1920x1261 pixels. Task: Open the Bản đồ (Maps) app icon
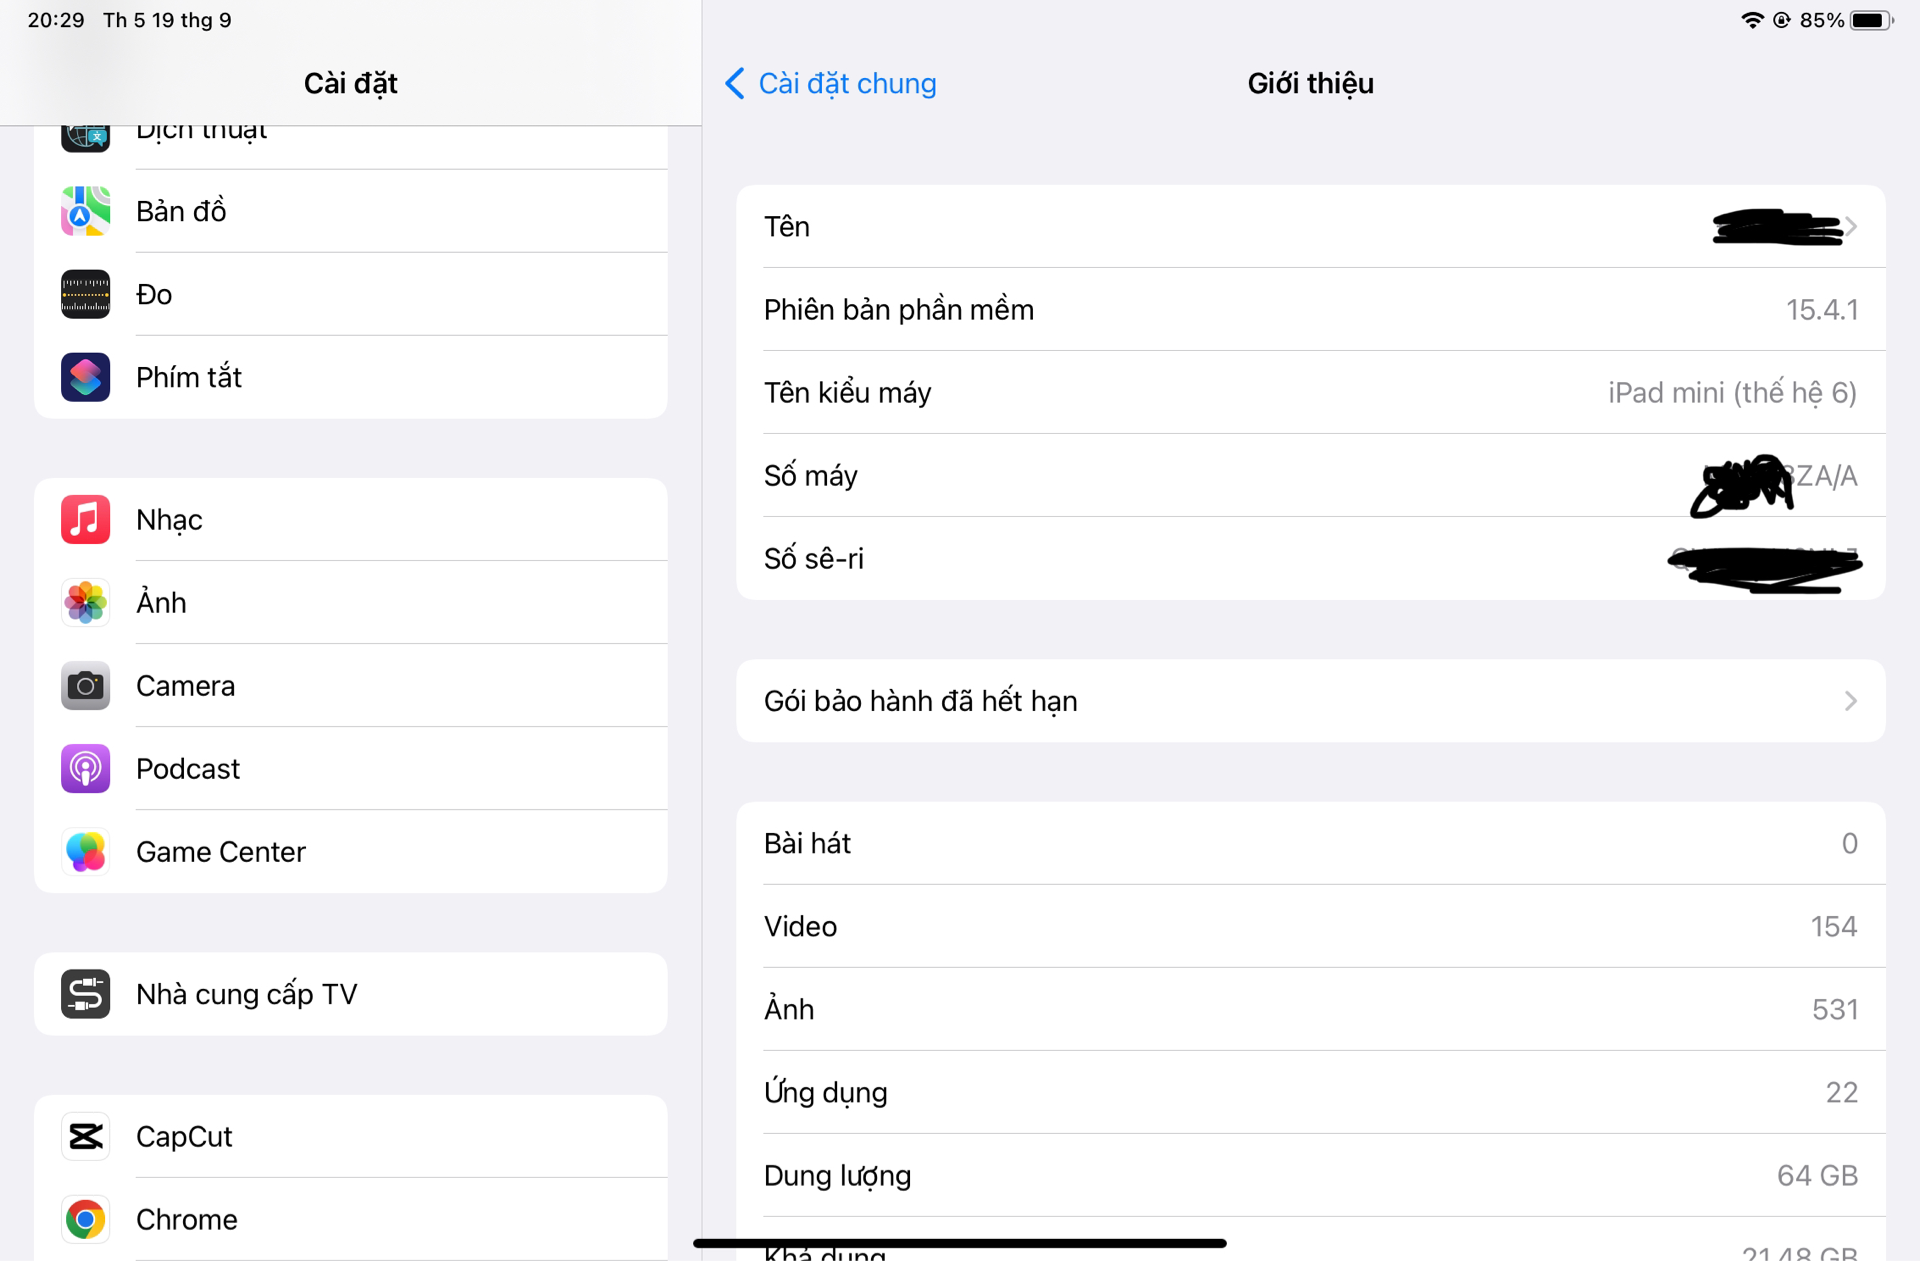click(x=85, y=211)
